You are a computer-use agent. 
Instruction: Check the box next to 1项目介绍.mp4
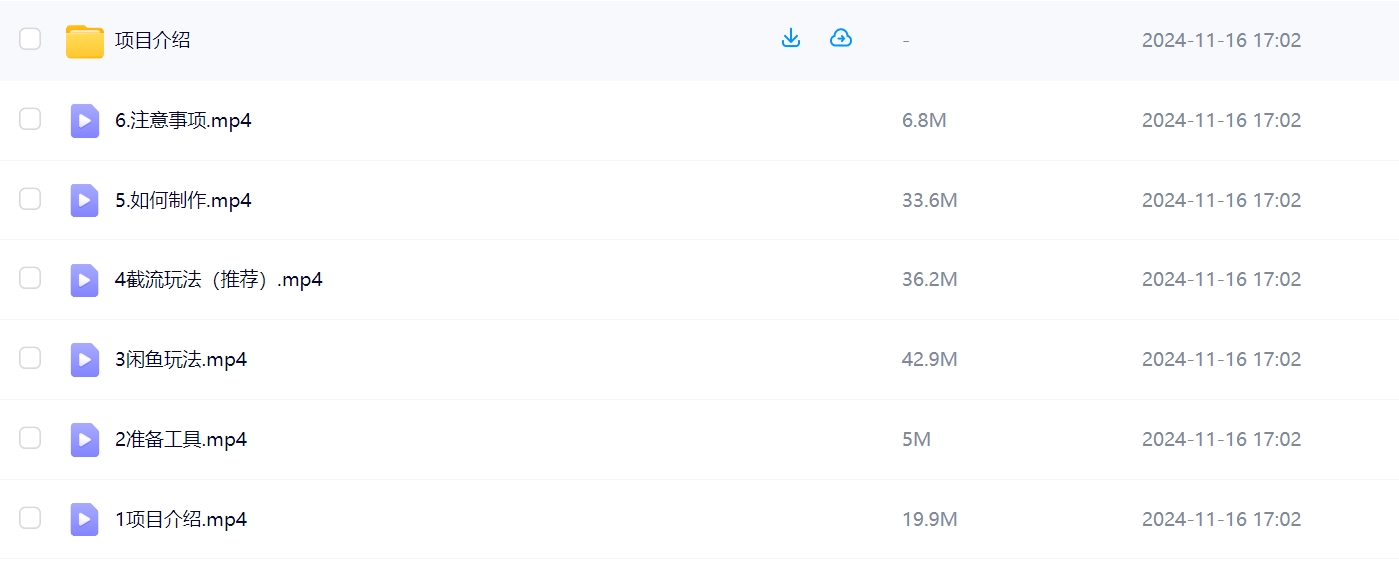30,518
